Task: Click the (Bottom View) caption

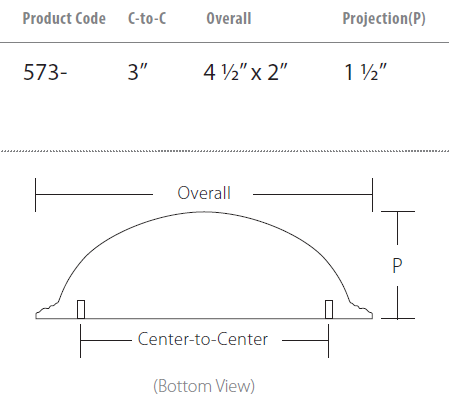Action: [204, 386]
